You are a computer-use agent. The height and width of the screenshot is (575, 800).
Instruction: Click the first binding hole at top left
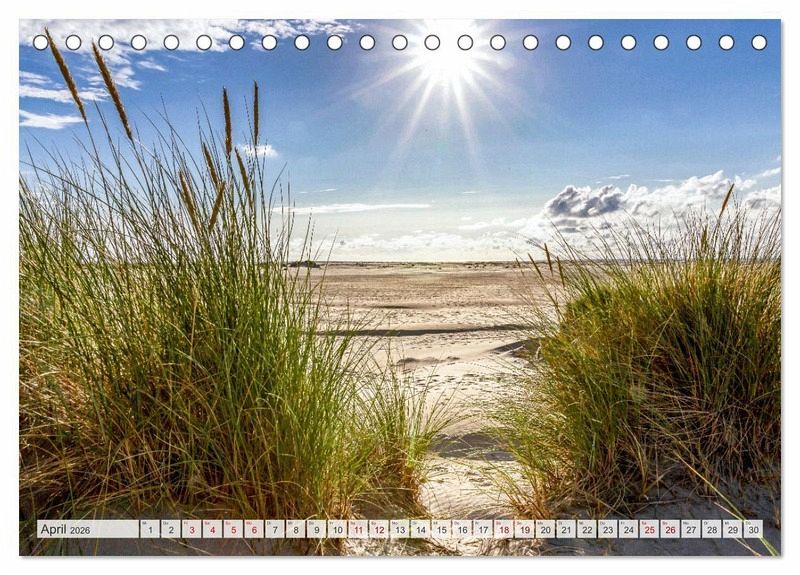[41, 42]
